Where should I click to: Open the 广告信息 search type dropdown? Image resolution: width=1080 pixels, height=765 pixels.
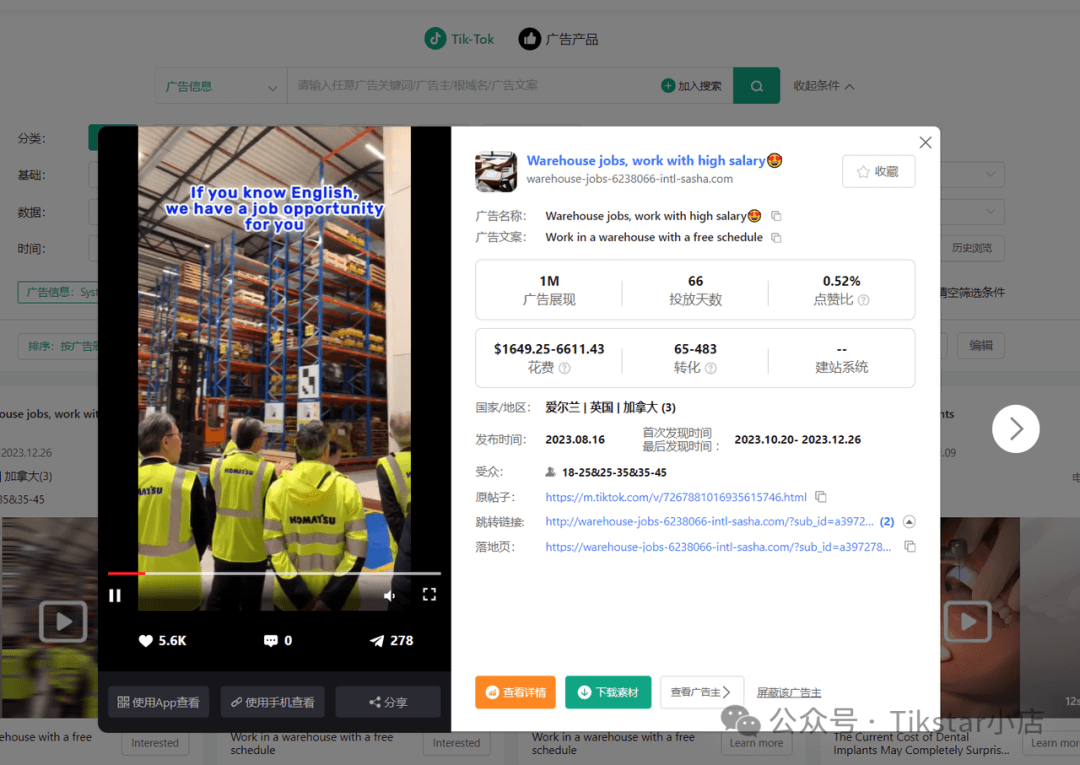pyautogui.click(x=221, y=86)
